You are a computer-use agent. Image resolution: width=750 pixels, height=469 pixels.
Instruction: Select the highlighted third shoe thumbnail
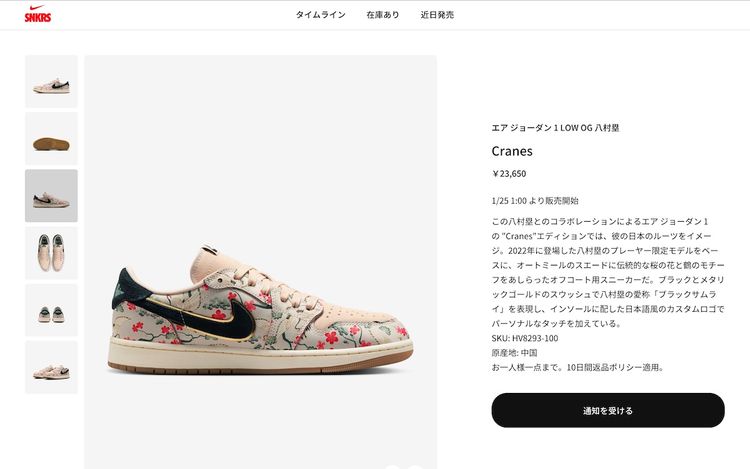tap(51, 196)
